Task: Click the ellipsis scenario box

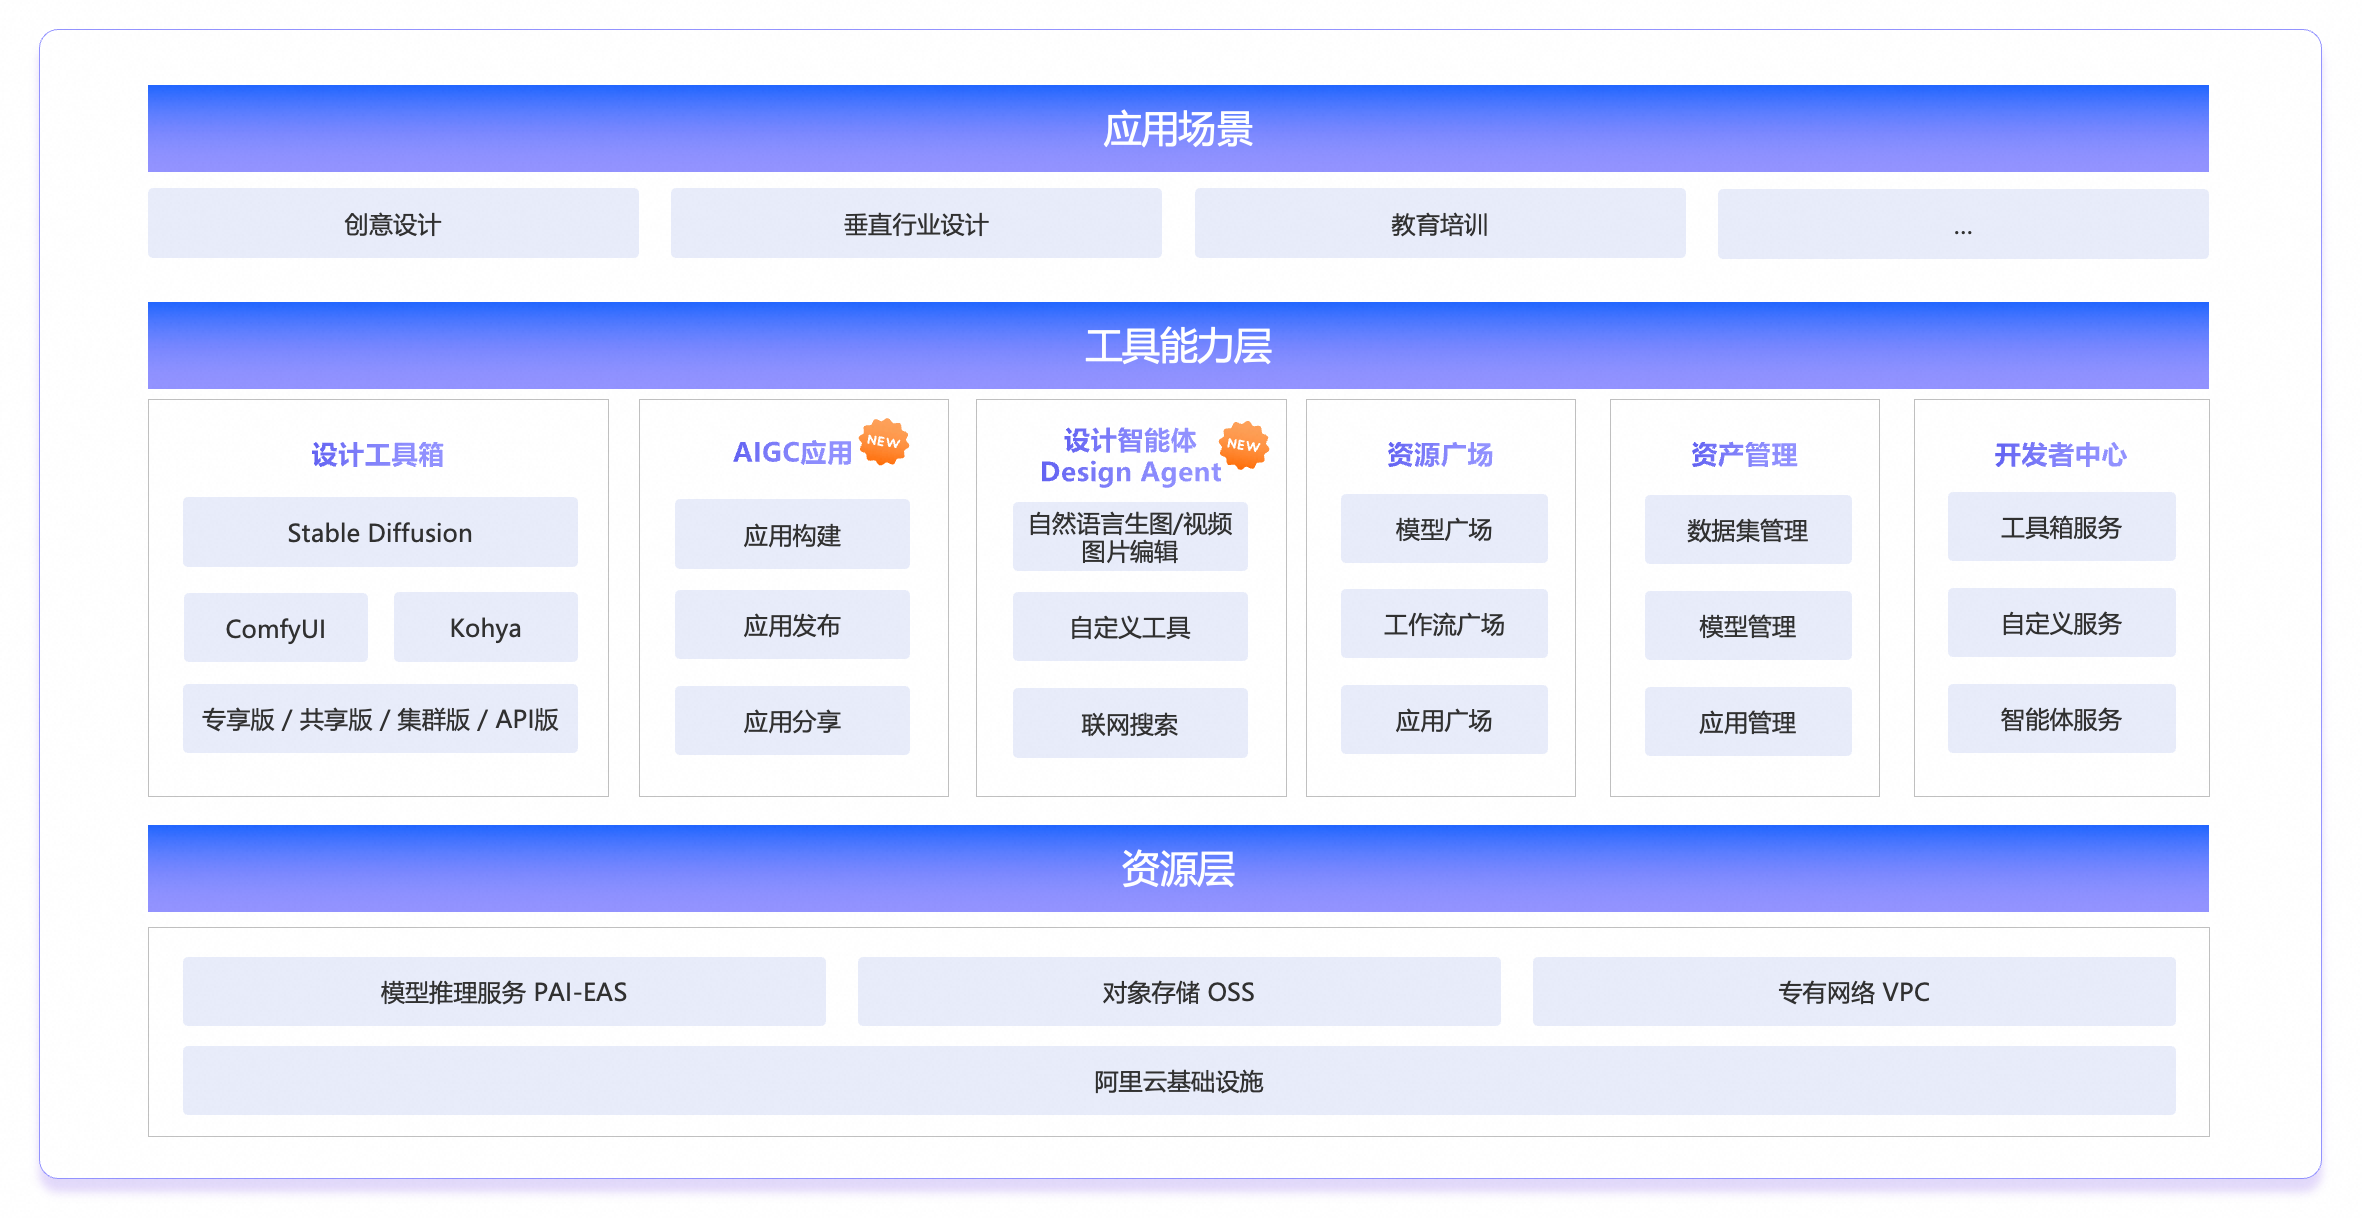Action: pyautogui.click(x=1963, y=225)
